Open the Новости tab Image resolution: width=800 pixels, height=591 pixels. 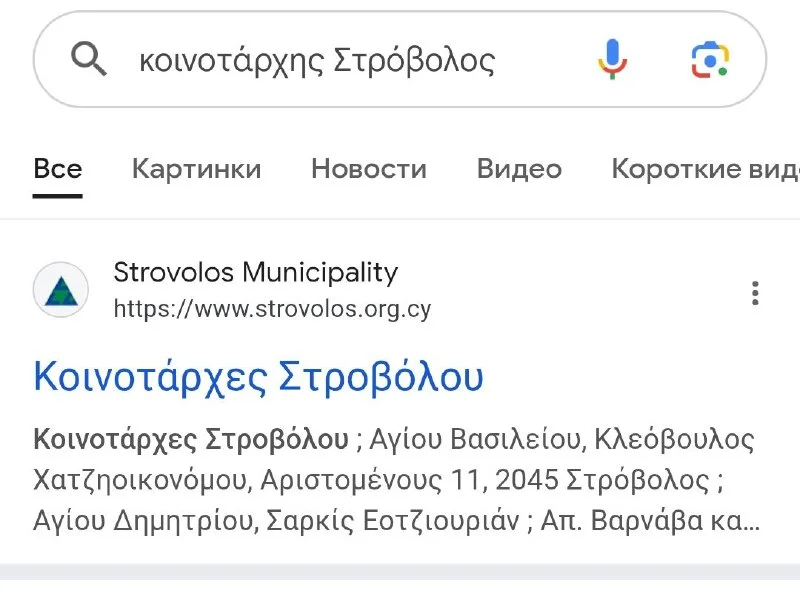click(x=369, y=169)
